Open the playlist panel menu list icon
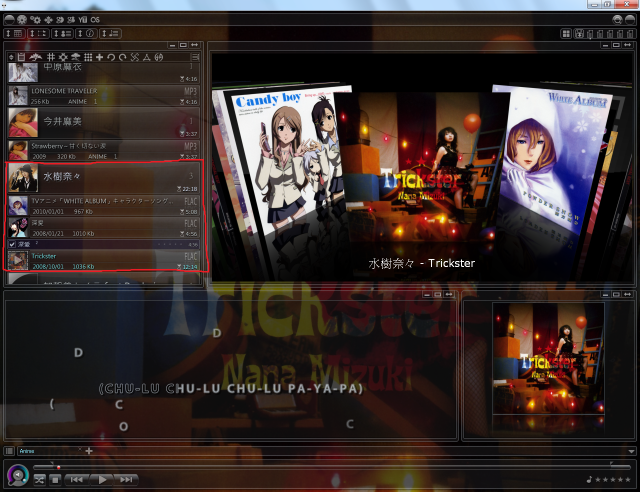The height and width of the screenshot is (492, 640). (196, 57)
